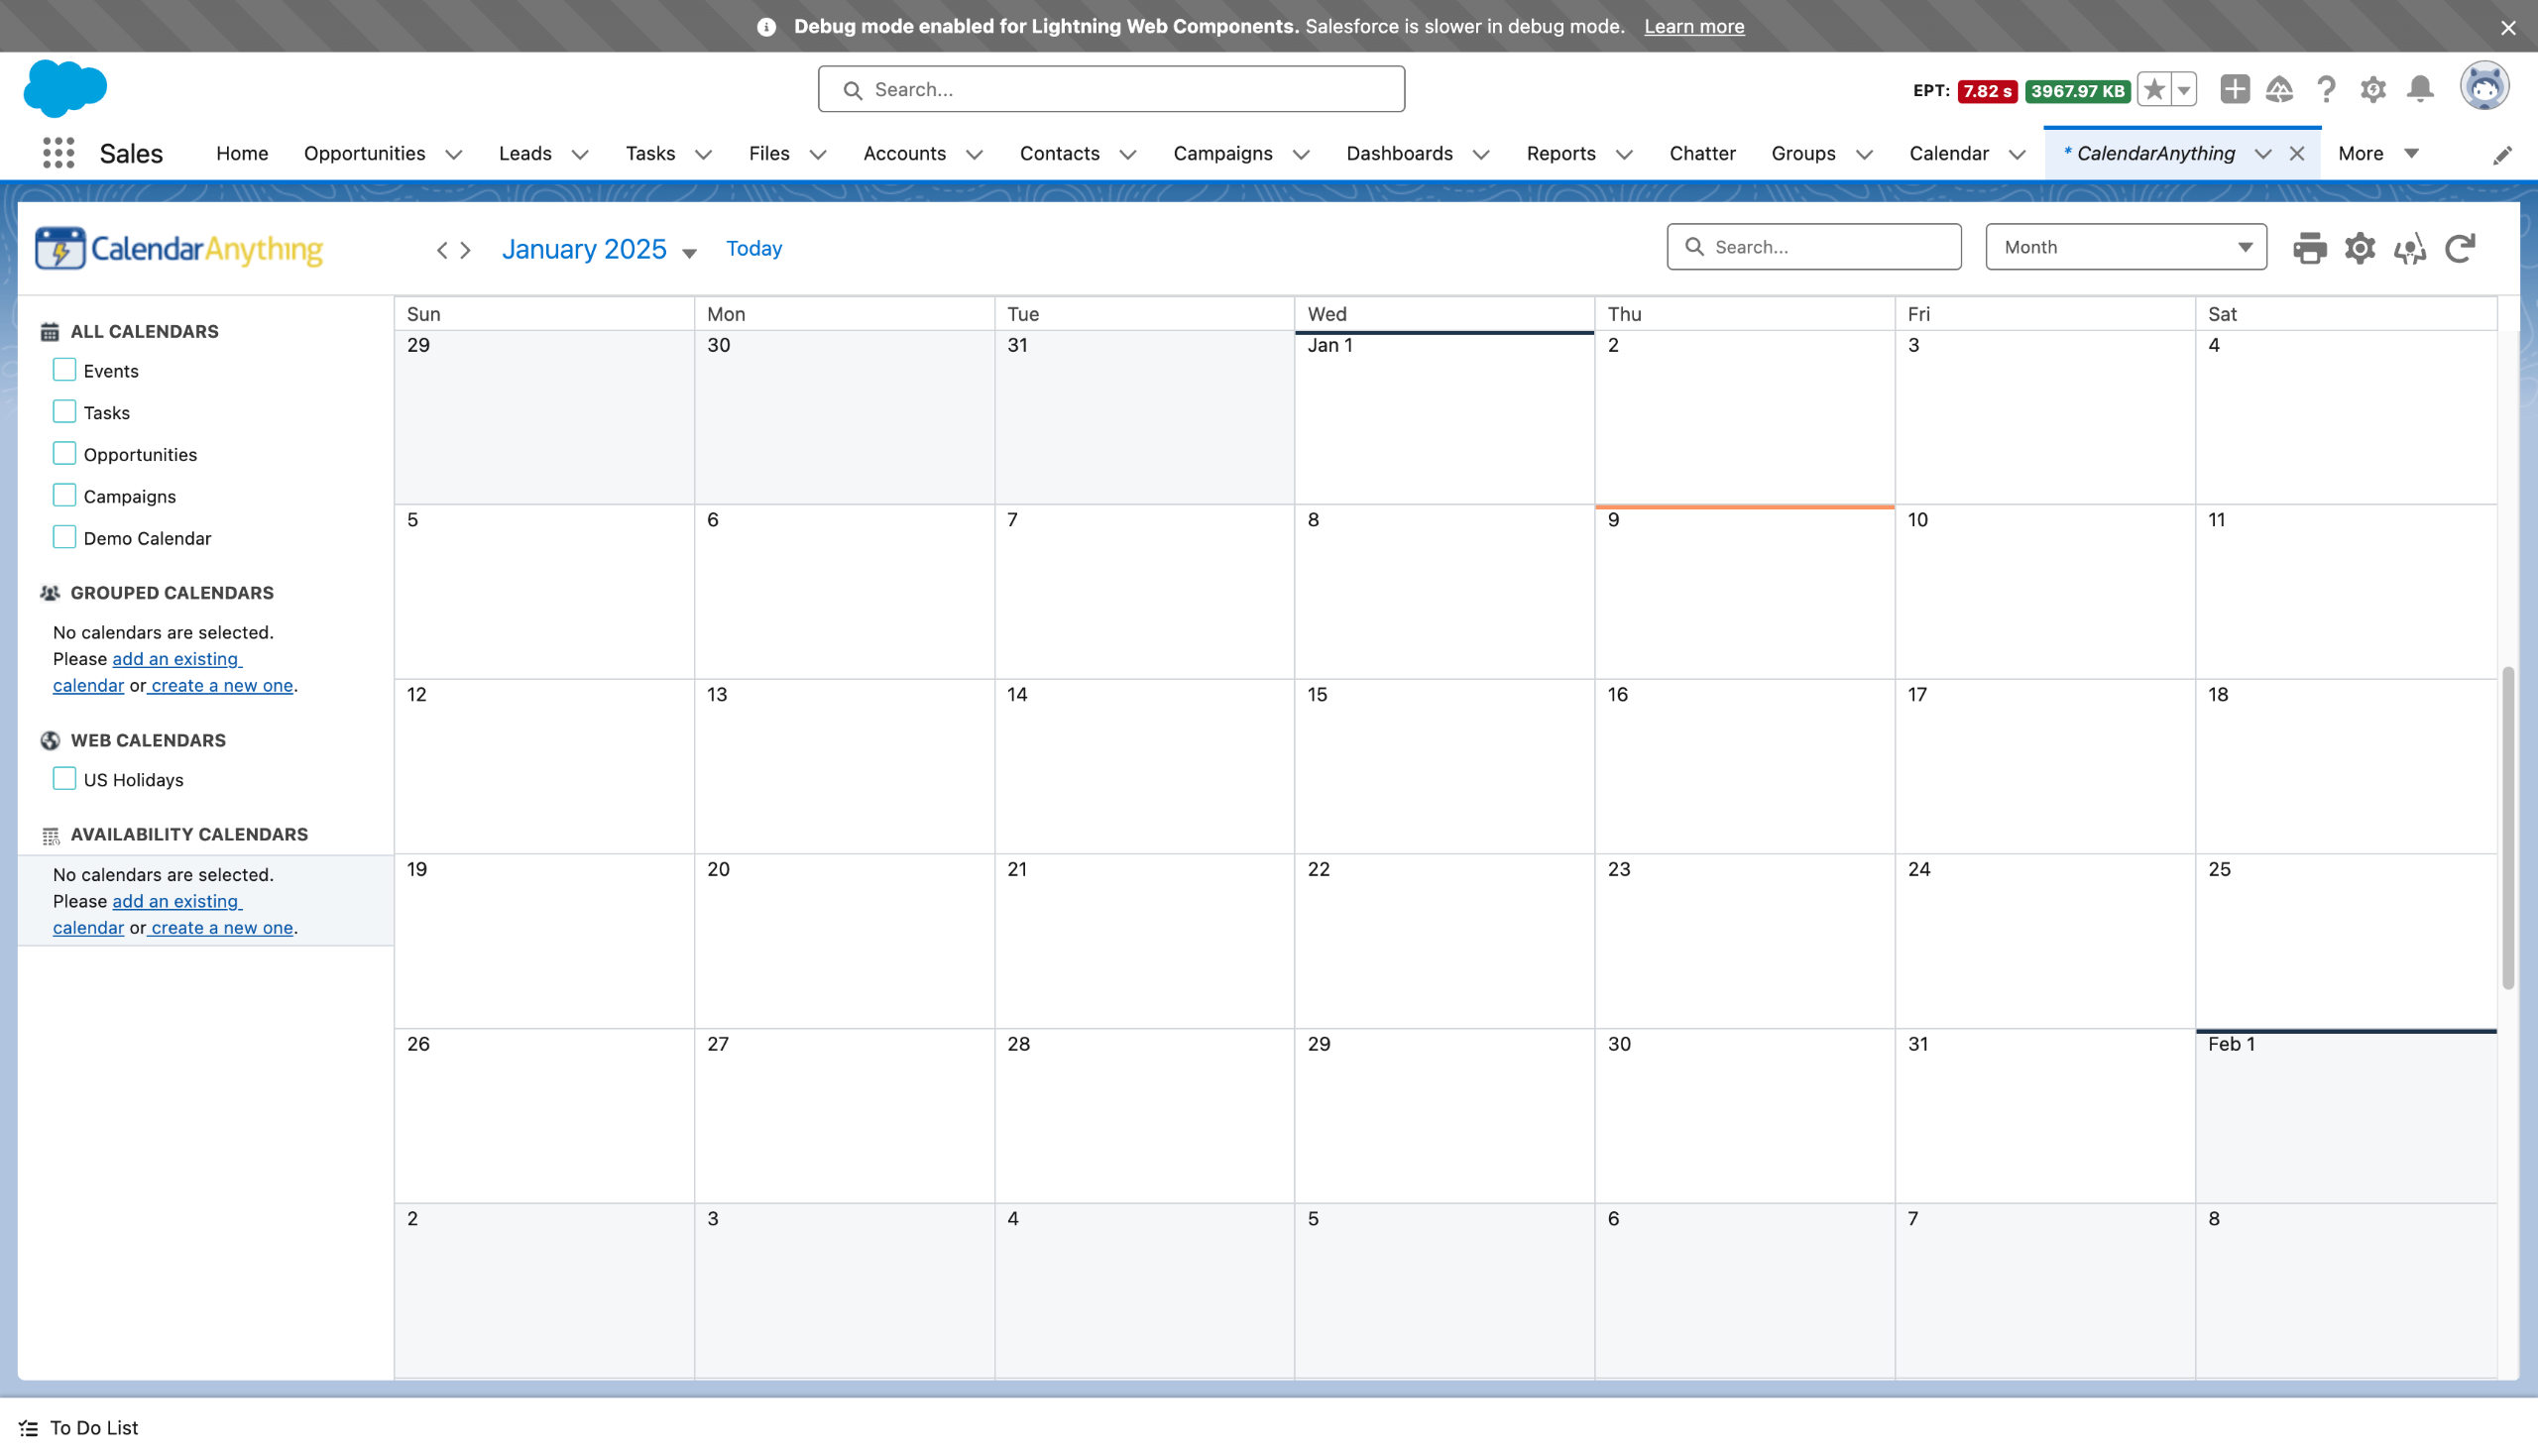This screenshot has height=1456, width=2538.
Task: Click the Today link
Action: click(x=753, y=248)
